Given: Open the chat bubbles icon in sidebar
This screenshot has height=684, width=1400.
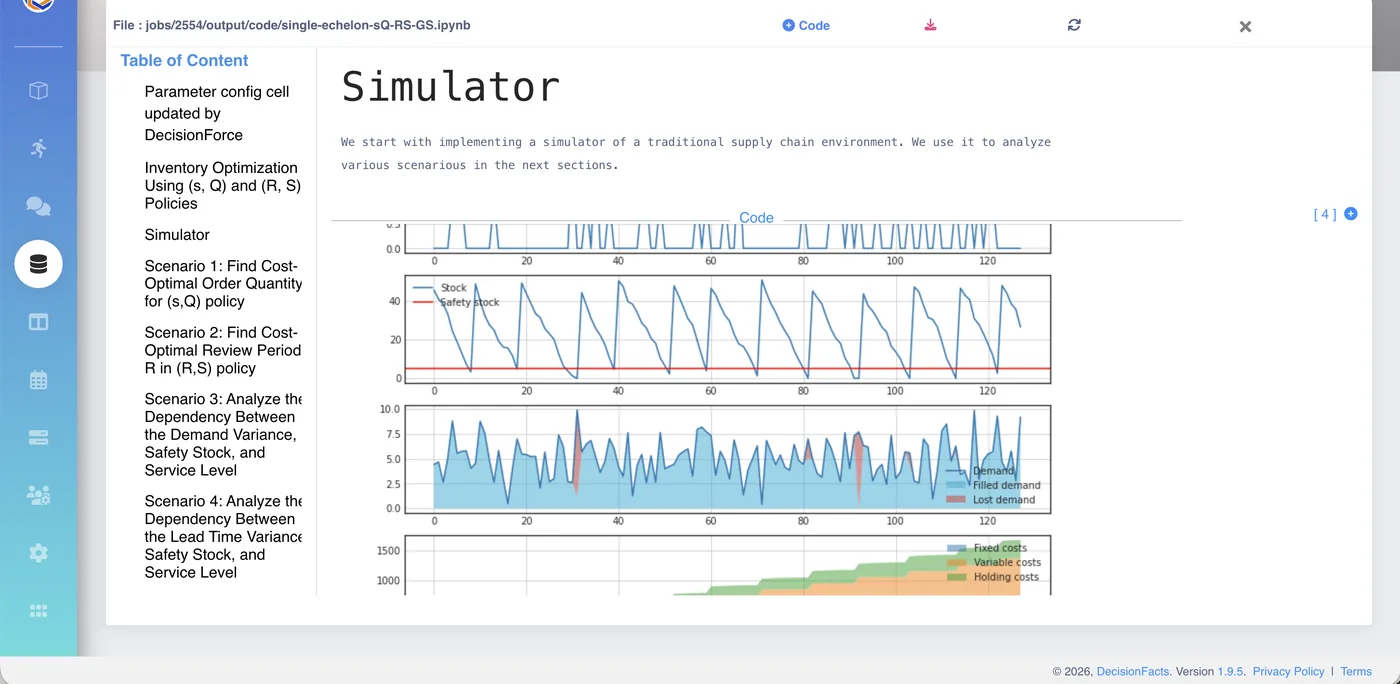Looking at the screenshot, I should click(38, 206).
